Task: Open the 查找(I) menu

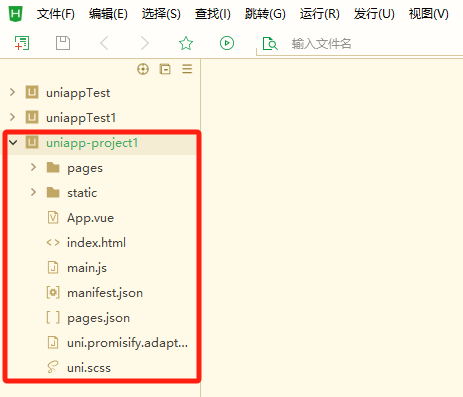Action: [213, 14]
